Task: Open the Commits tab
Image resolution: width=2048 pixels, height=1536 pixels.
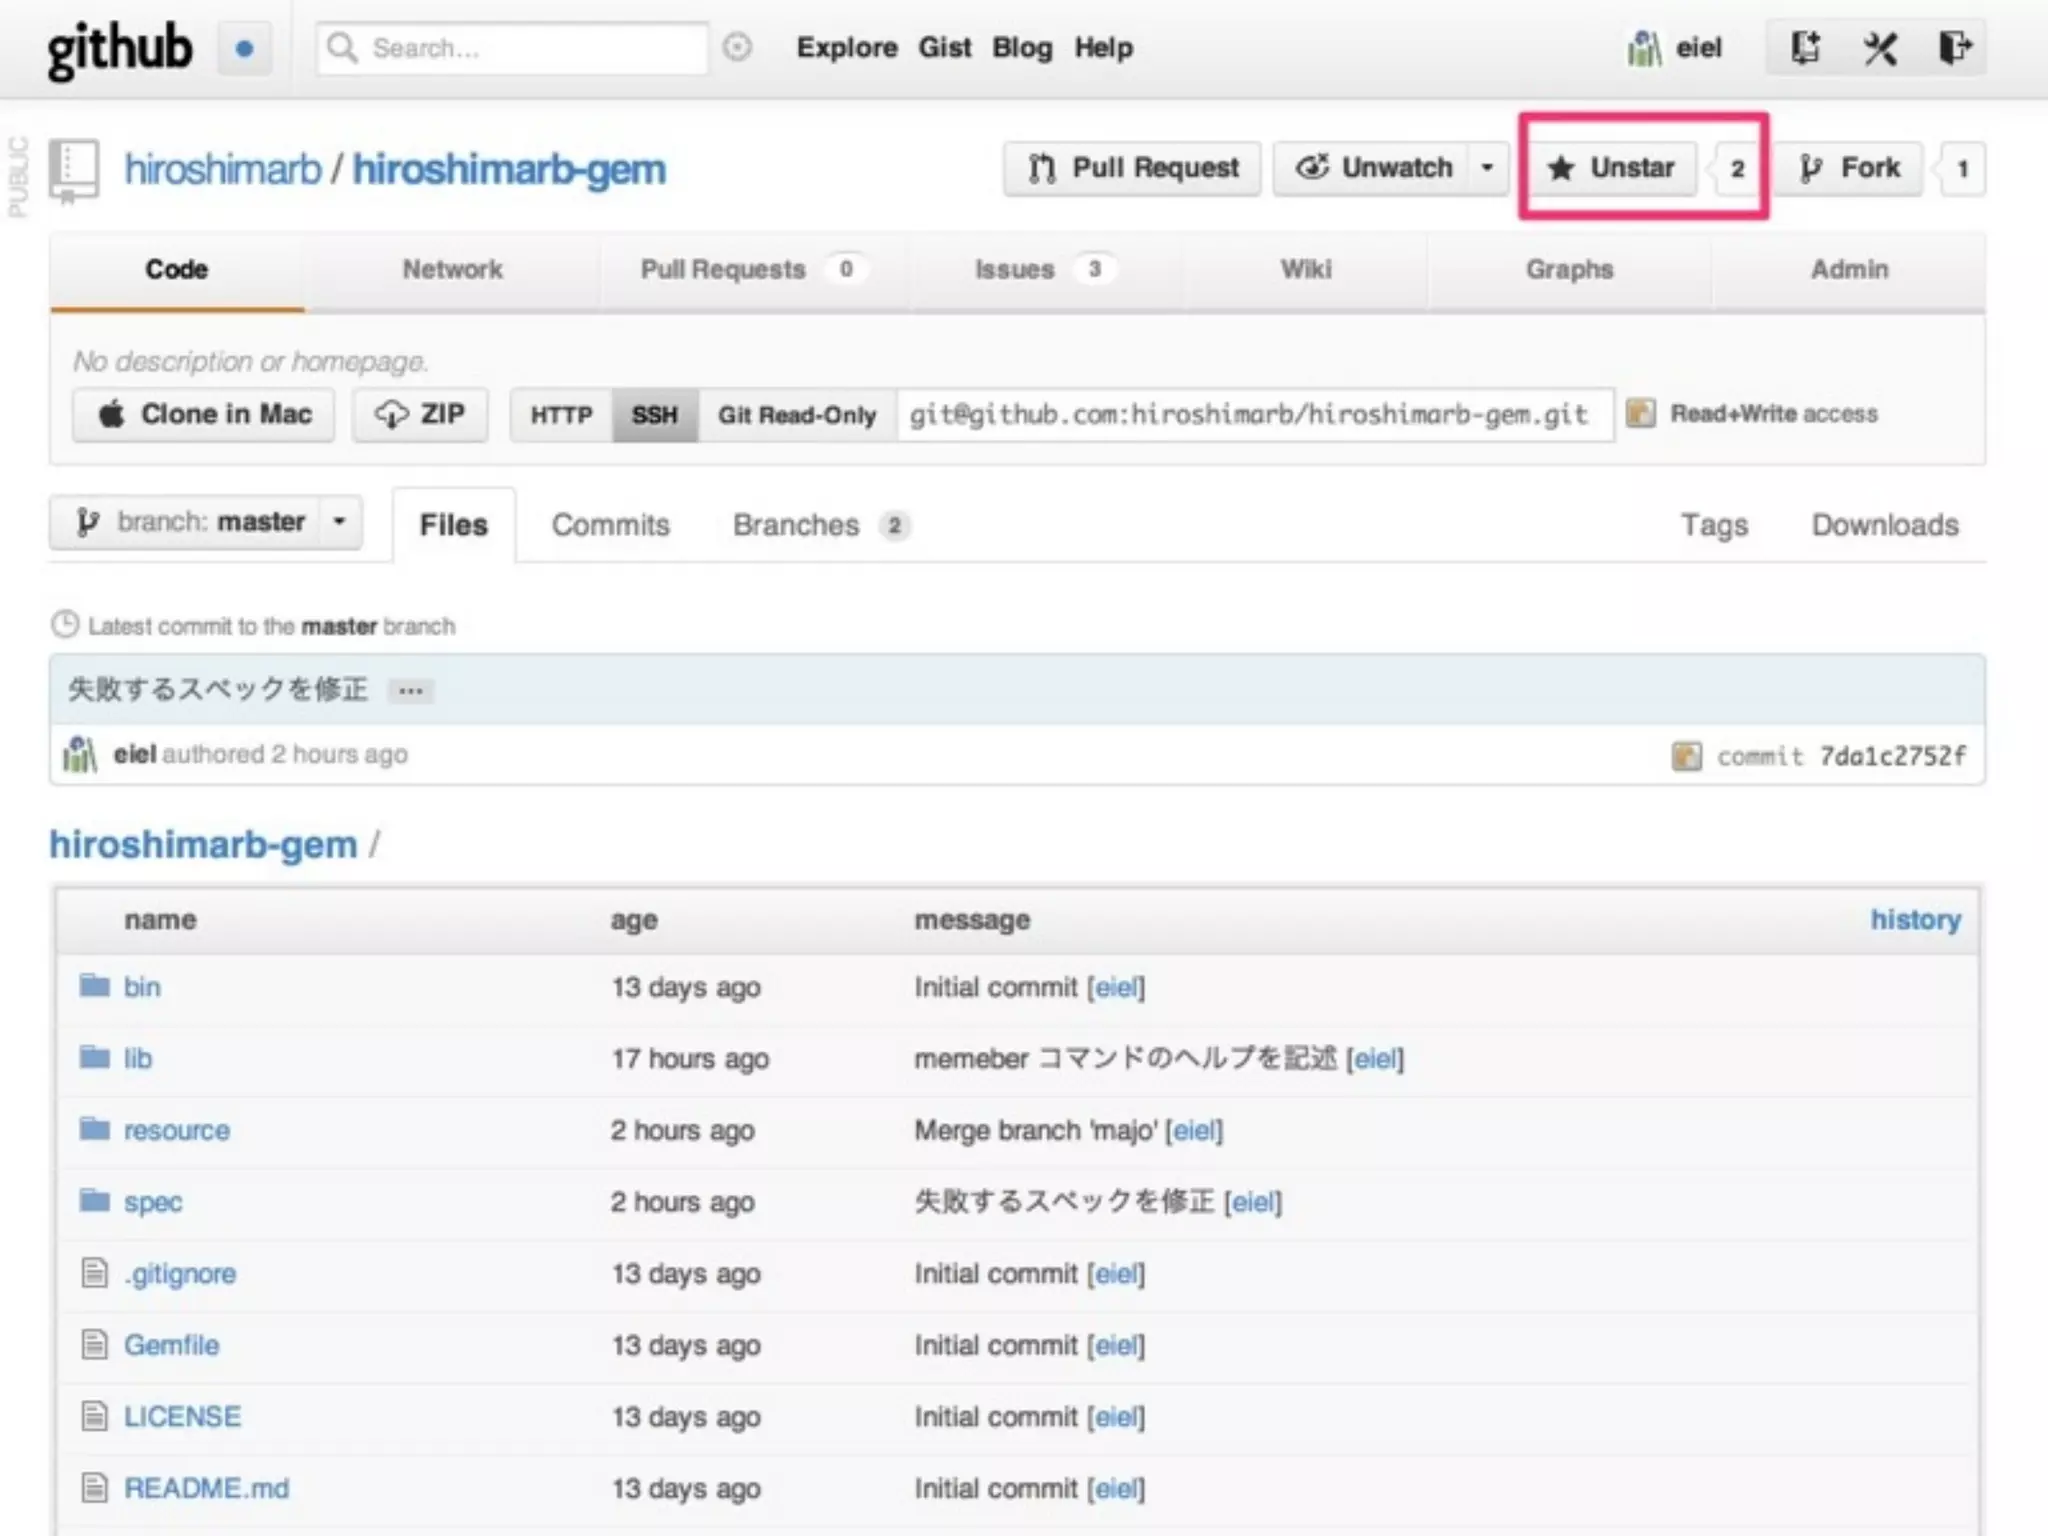Action: [610, 525]
